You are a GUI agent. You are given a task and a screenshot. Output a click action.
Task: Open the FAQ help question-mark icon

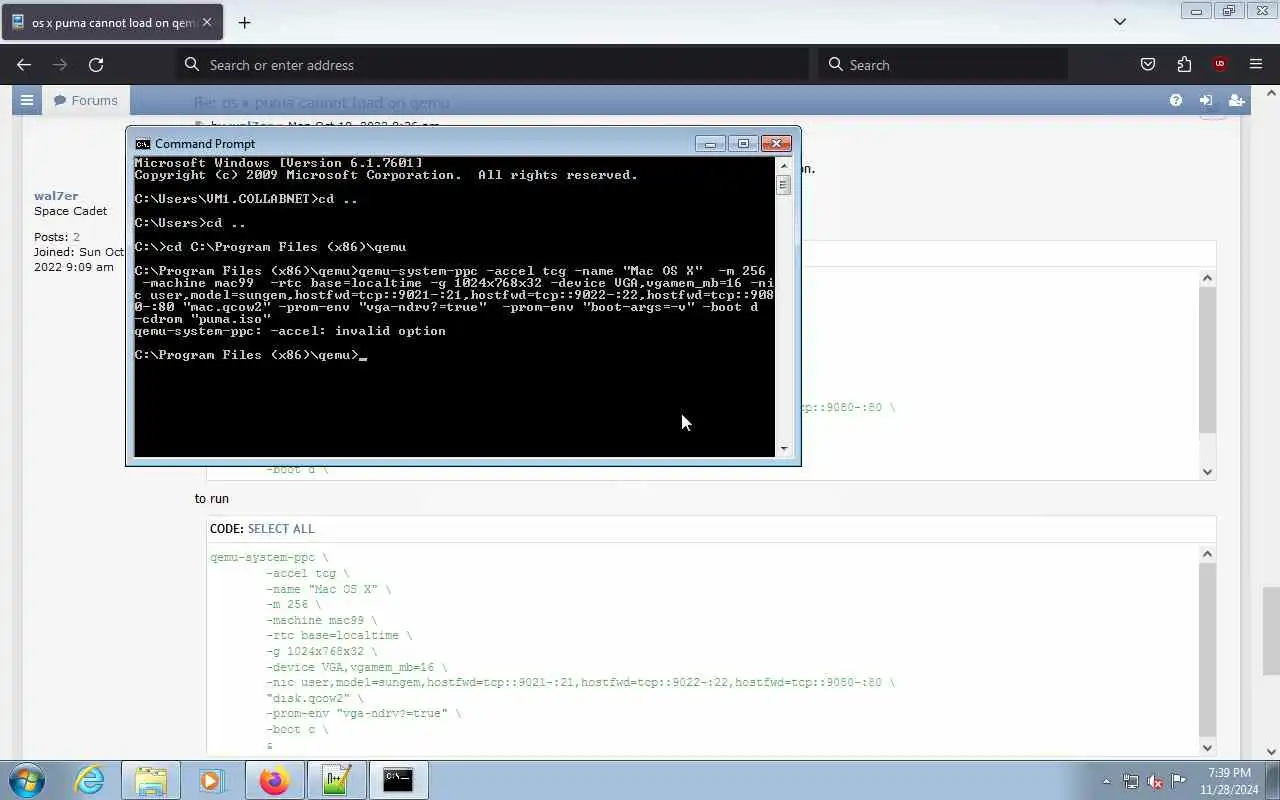tap(1176, 100)
